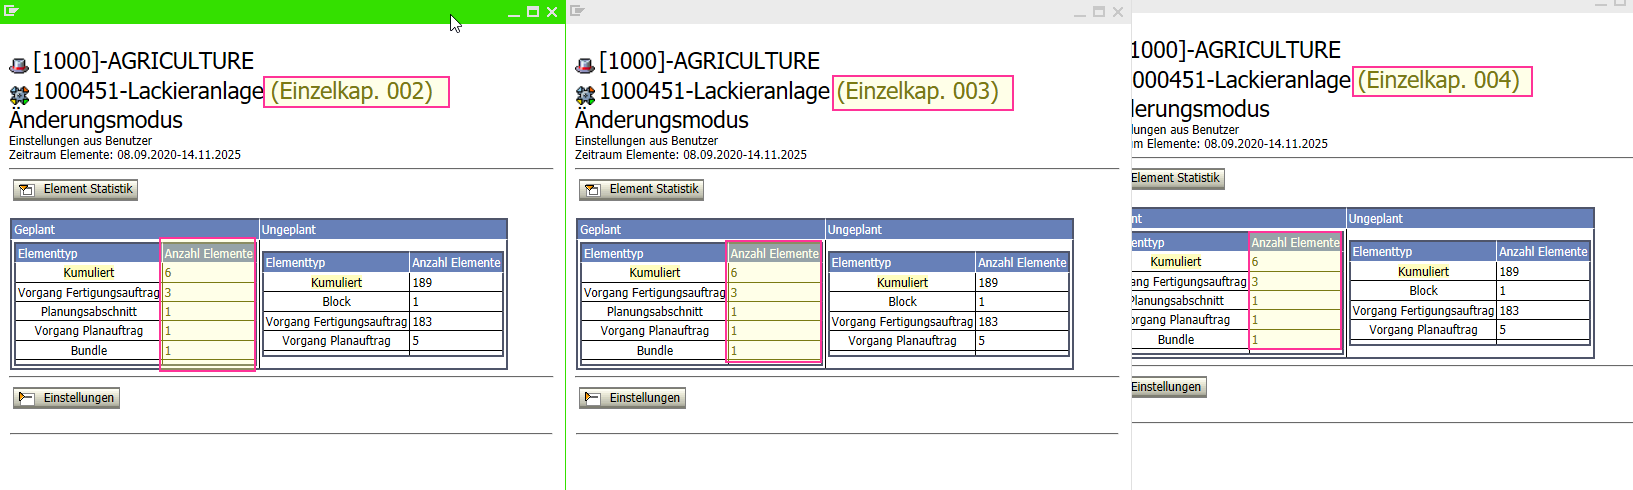Screen dimensions: 1633x490
Task: Click hat icon beside AGRICULTURE in Einzelkap. 003 window
Action: [585, 65]
